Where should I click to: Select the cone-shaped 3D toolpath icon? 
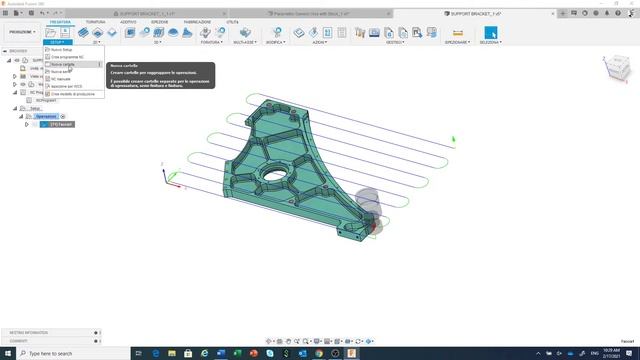(187, 32)
